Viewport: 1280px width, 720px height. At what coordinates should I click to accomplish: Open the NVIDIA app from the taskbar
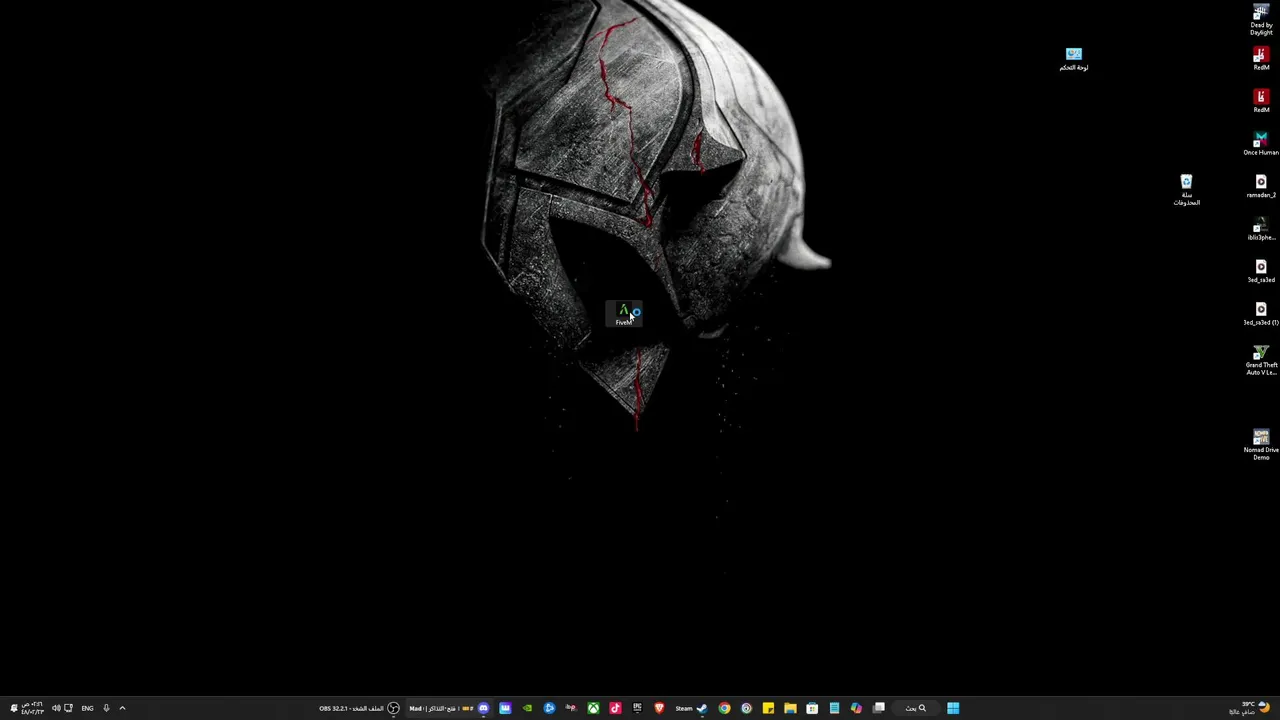pyautogui.click(x=527, y=708)
